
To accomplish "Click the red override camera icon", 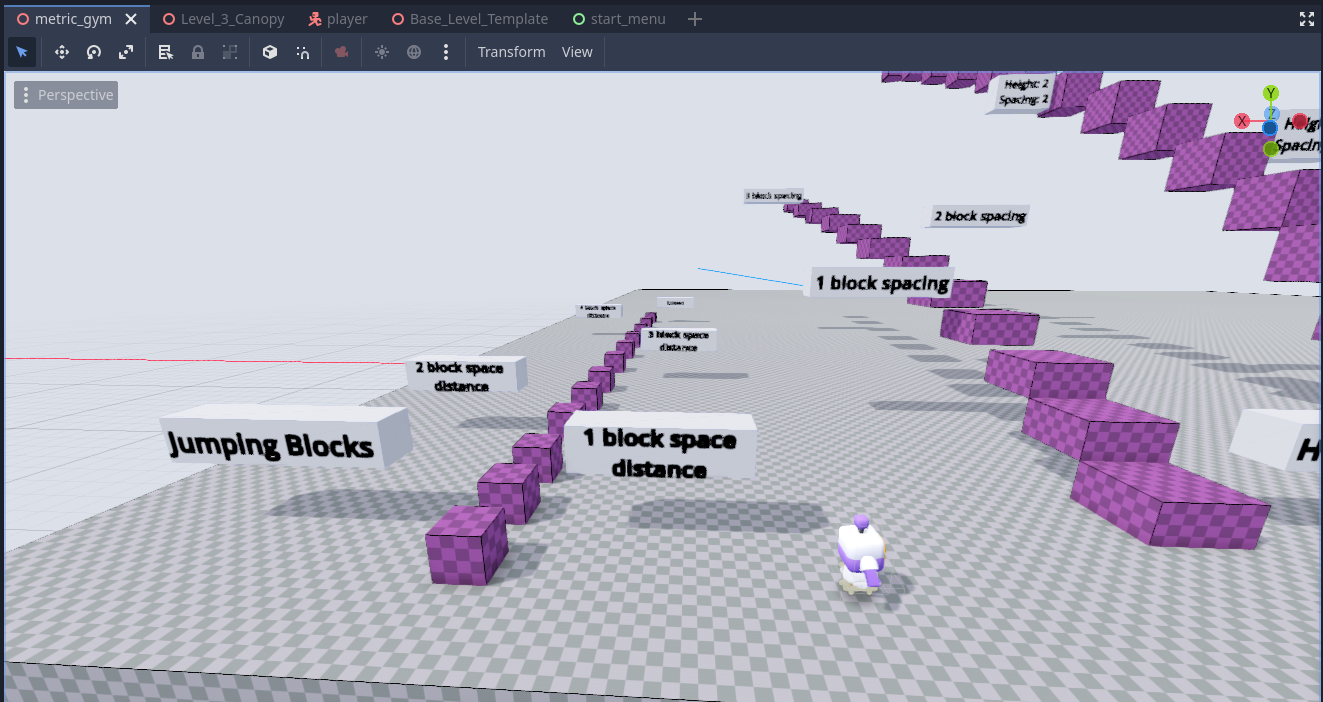I will click(341, 52).
